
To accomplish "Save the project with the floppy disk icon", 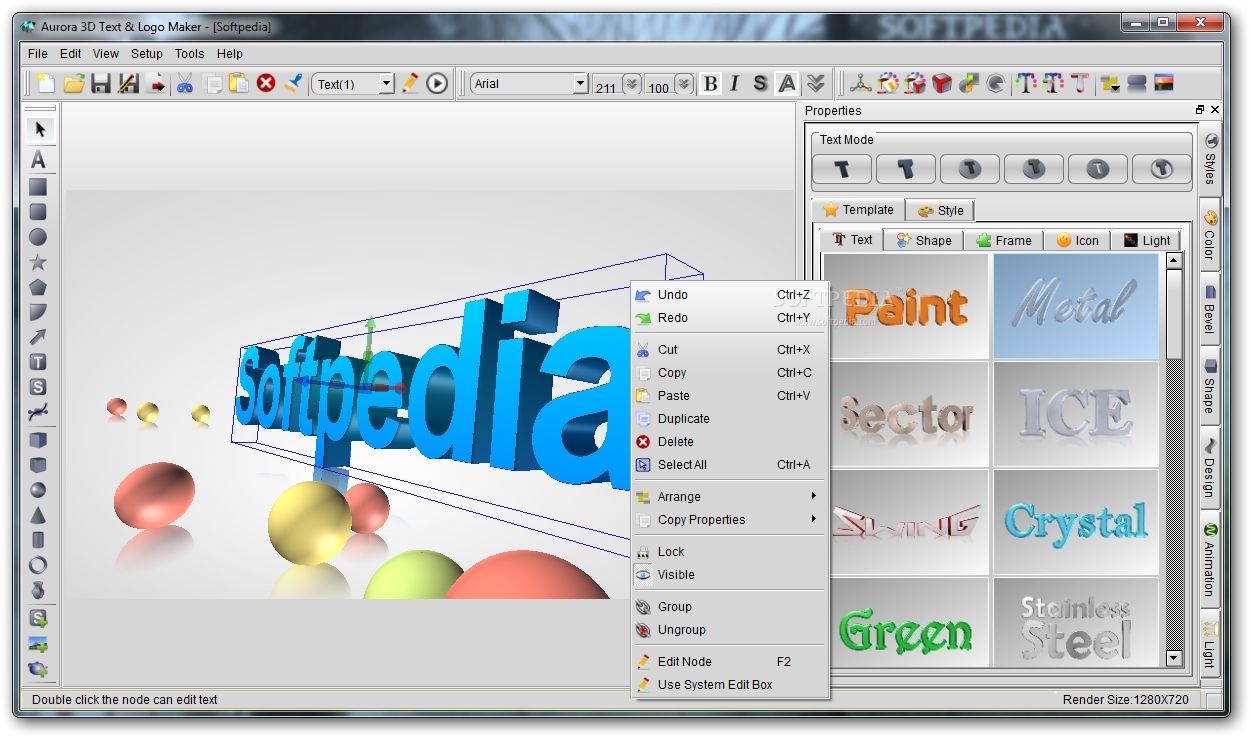I will pyautogui.click(x=100, y=83).
